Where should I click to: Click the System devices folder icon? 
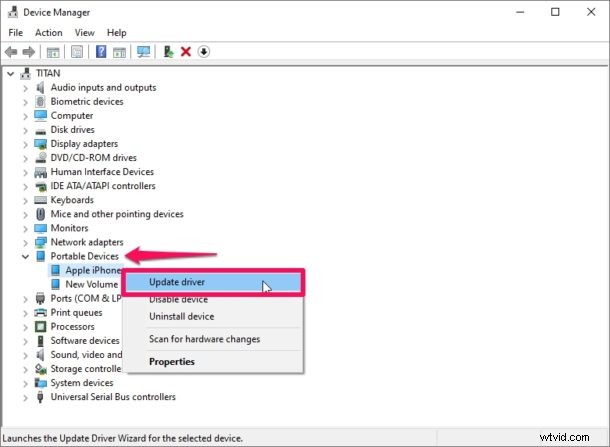[x=40, y=383]
